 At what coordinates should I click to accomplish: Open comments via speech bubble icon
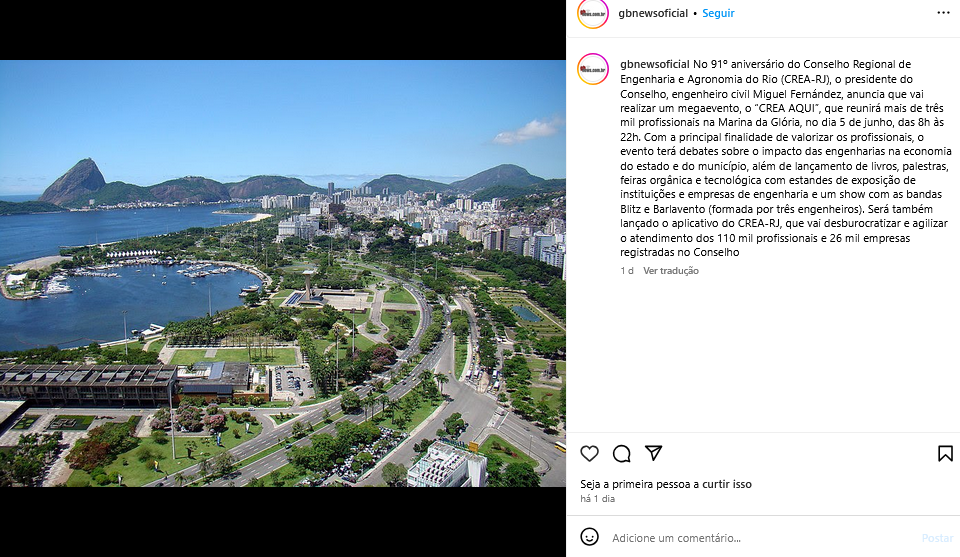click(621, 454)
